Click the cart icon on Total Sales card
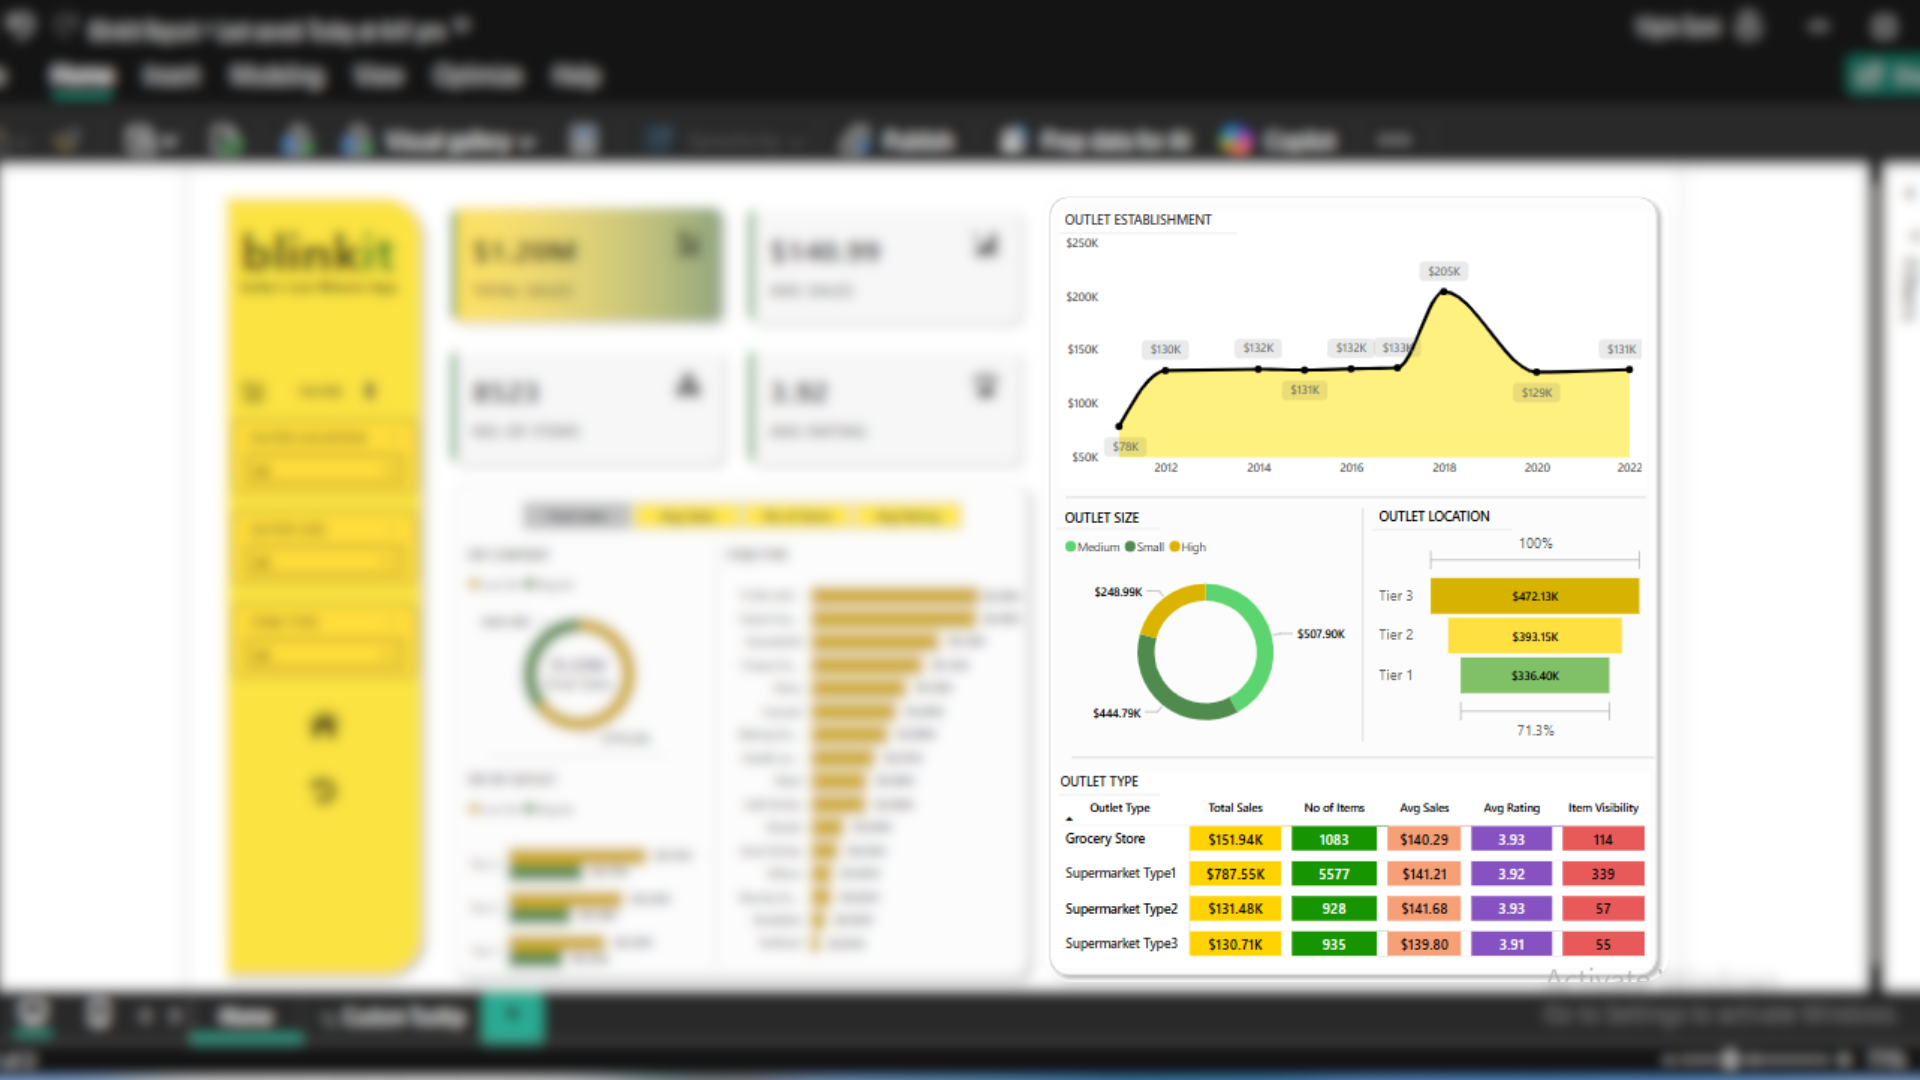Viewport: 1920px width, 1080px height. [689, 245]
